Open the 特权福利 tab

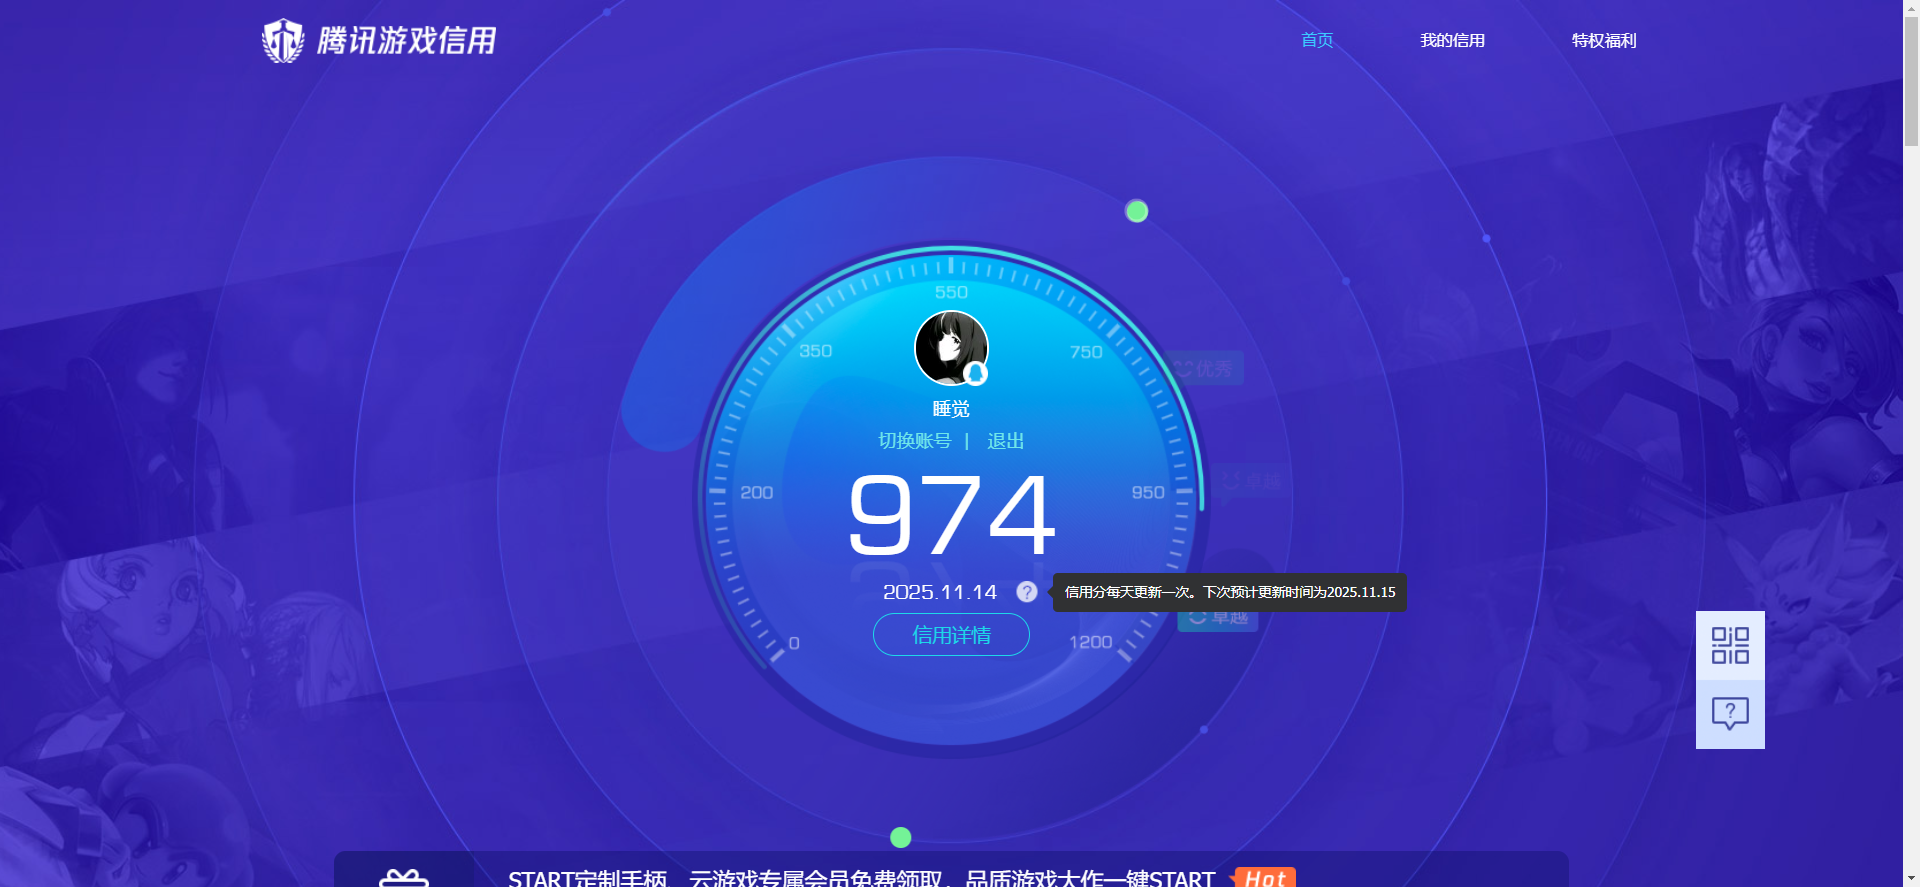click(1604, 40)
